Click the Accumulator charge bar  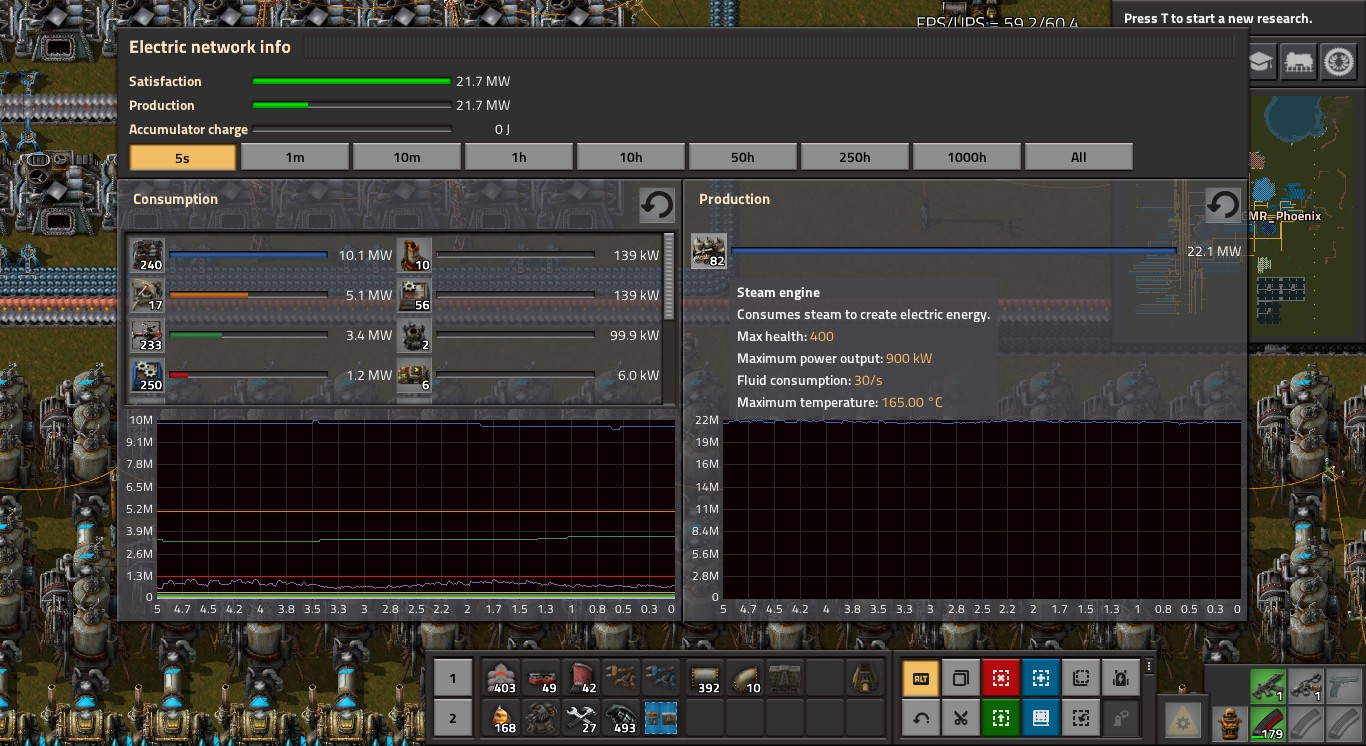coord(352,129)
